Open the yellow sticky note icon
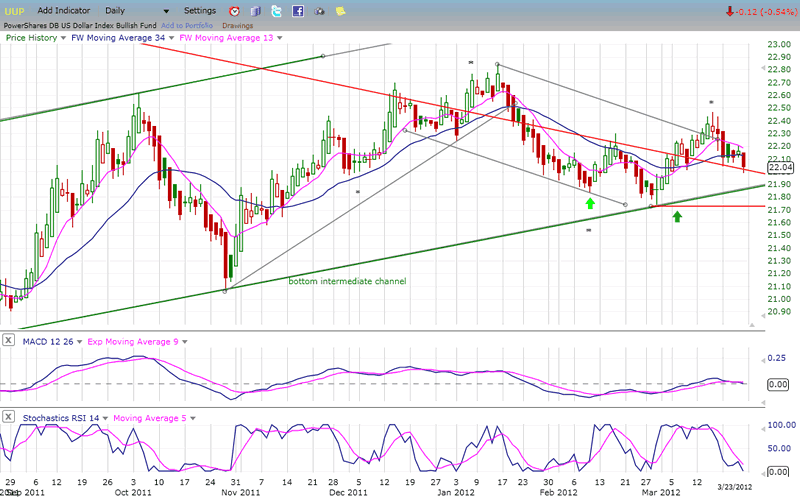The image size is (800, 497). point(340,11)
